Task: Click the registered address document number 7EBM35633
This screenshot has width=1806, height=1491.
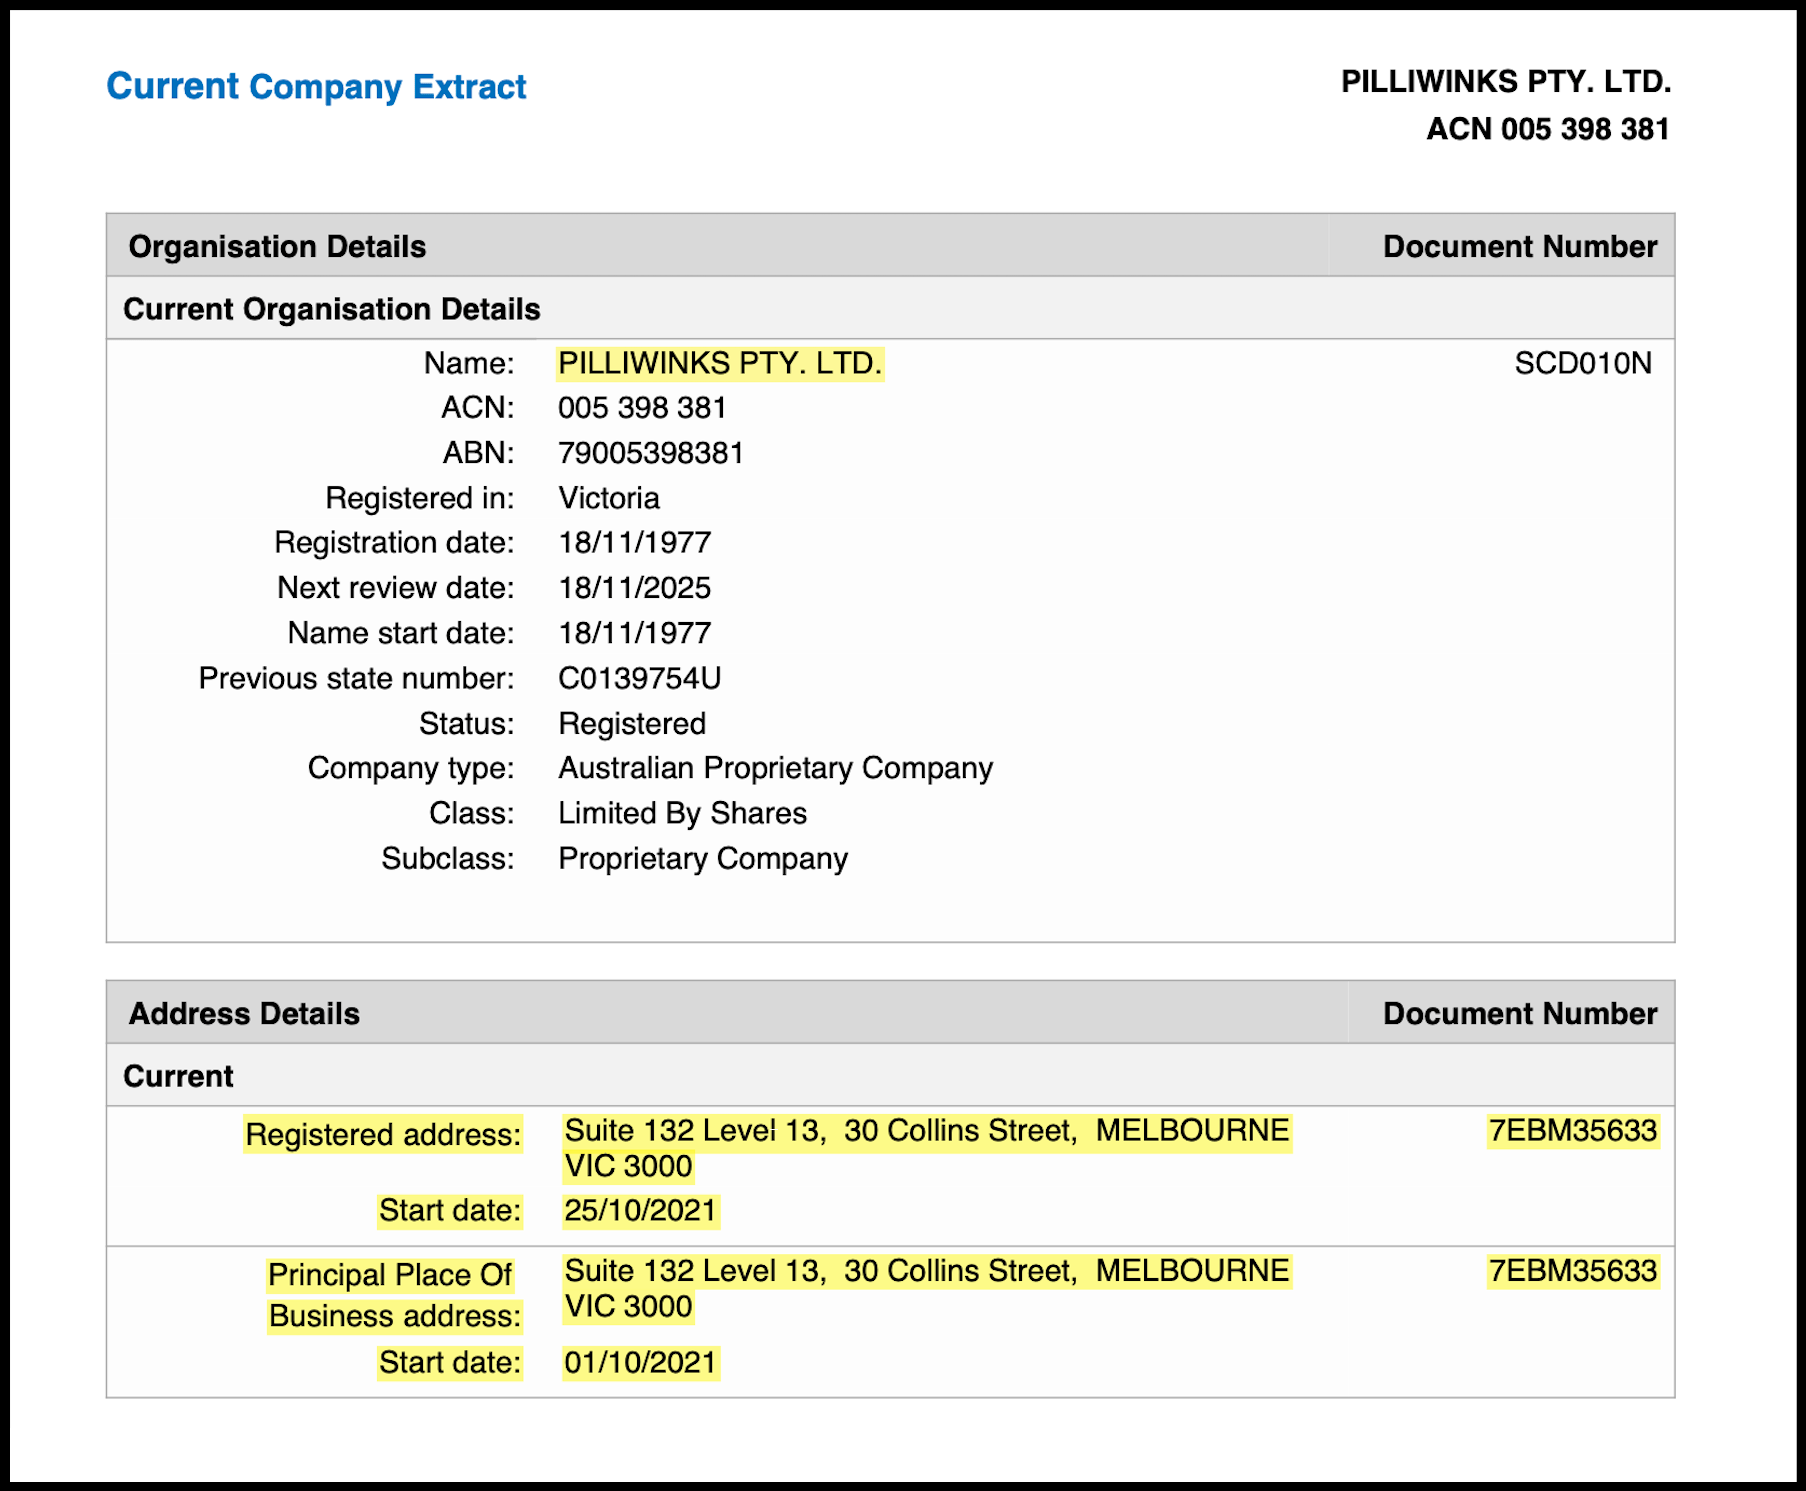Action: pos(1573,1131)
